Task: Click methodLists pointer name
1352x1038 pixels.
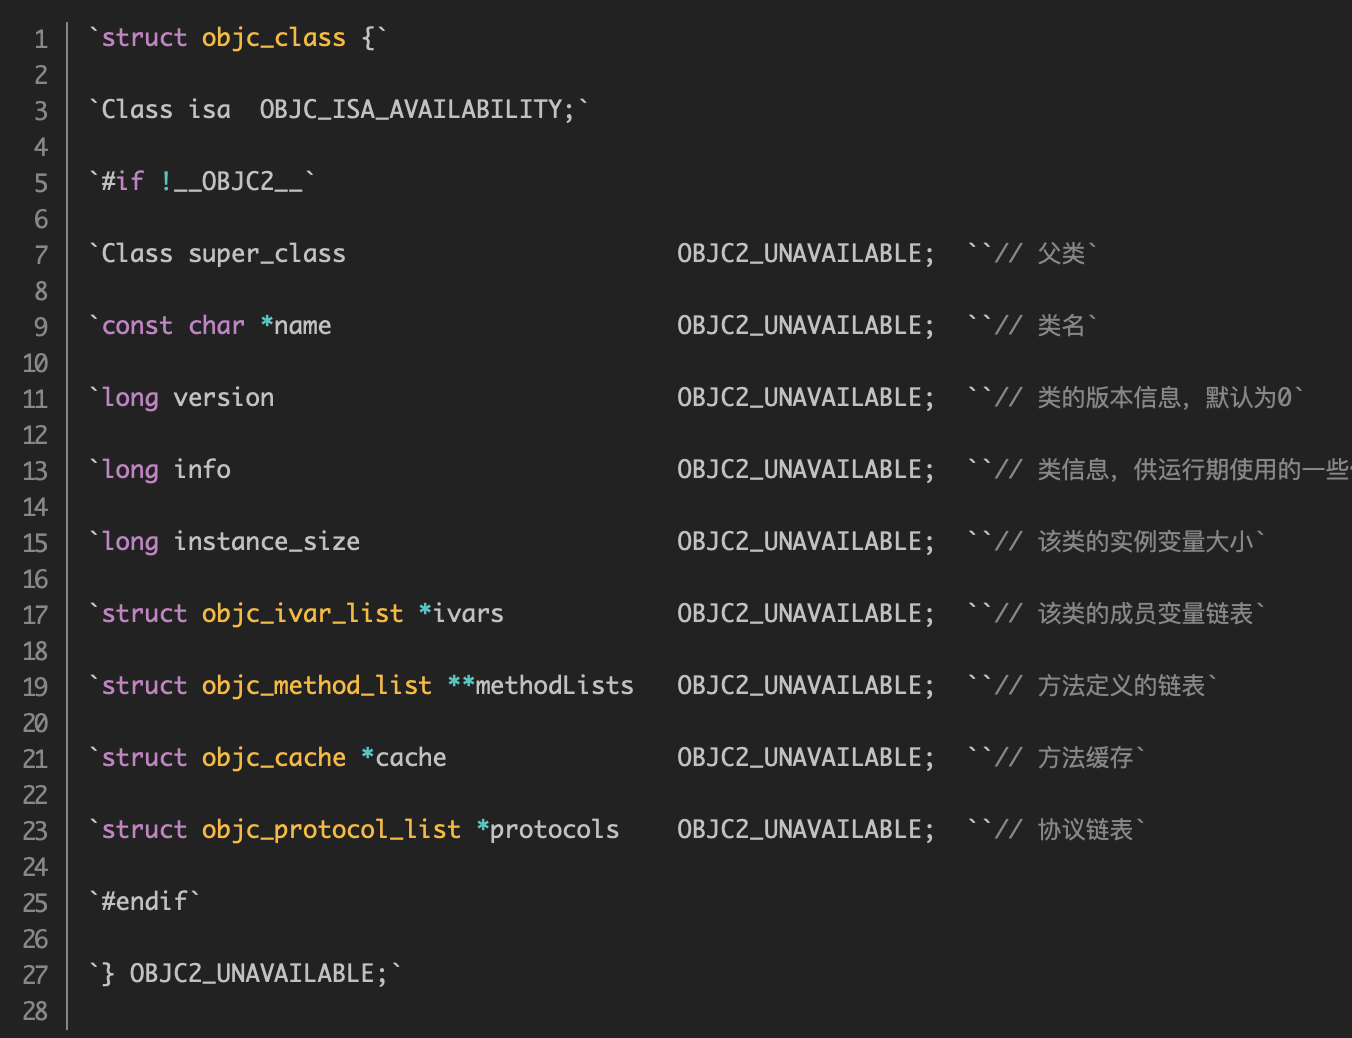Action: pos(554,686)
